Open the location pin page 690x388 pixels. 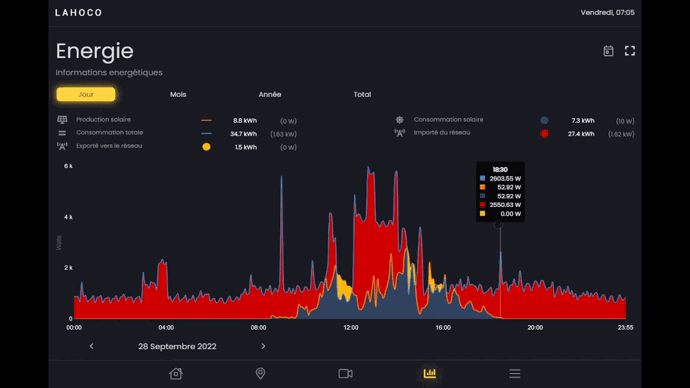(x=261, y=373)
